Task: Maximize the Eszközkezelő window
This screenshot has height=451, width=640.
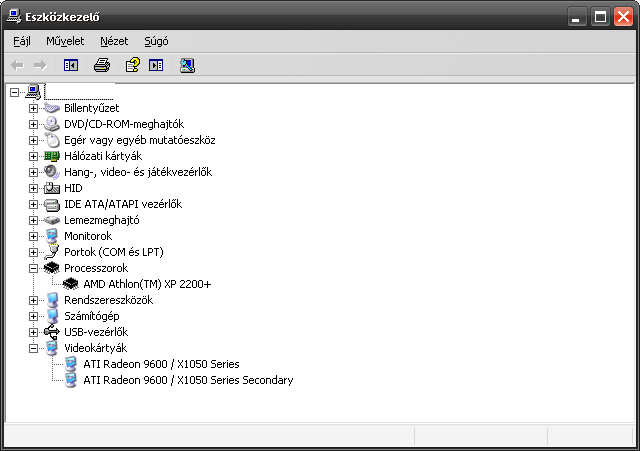Action: click(x=600, y=17)
